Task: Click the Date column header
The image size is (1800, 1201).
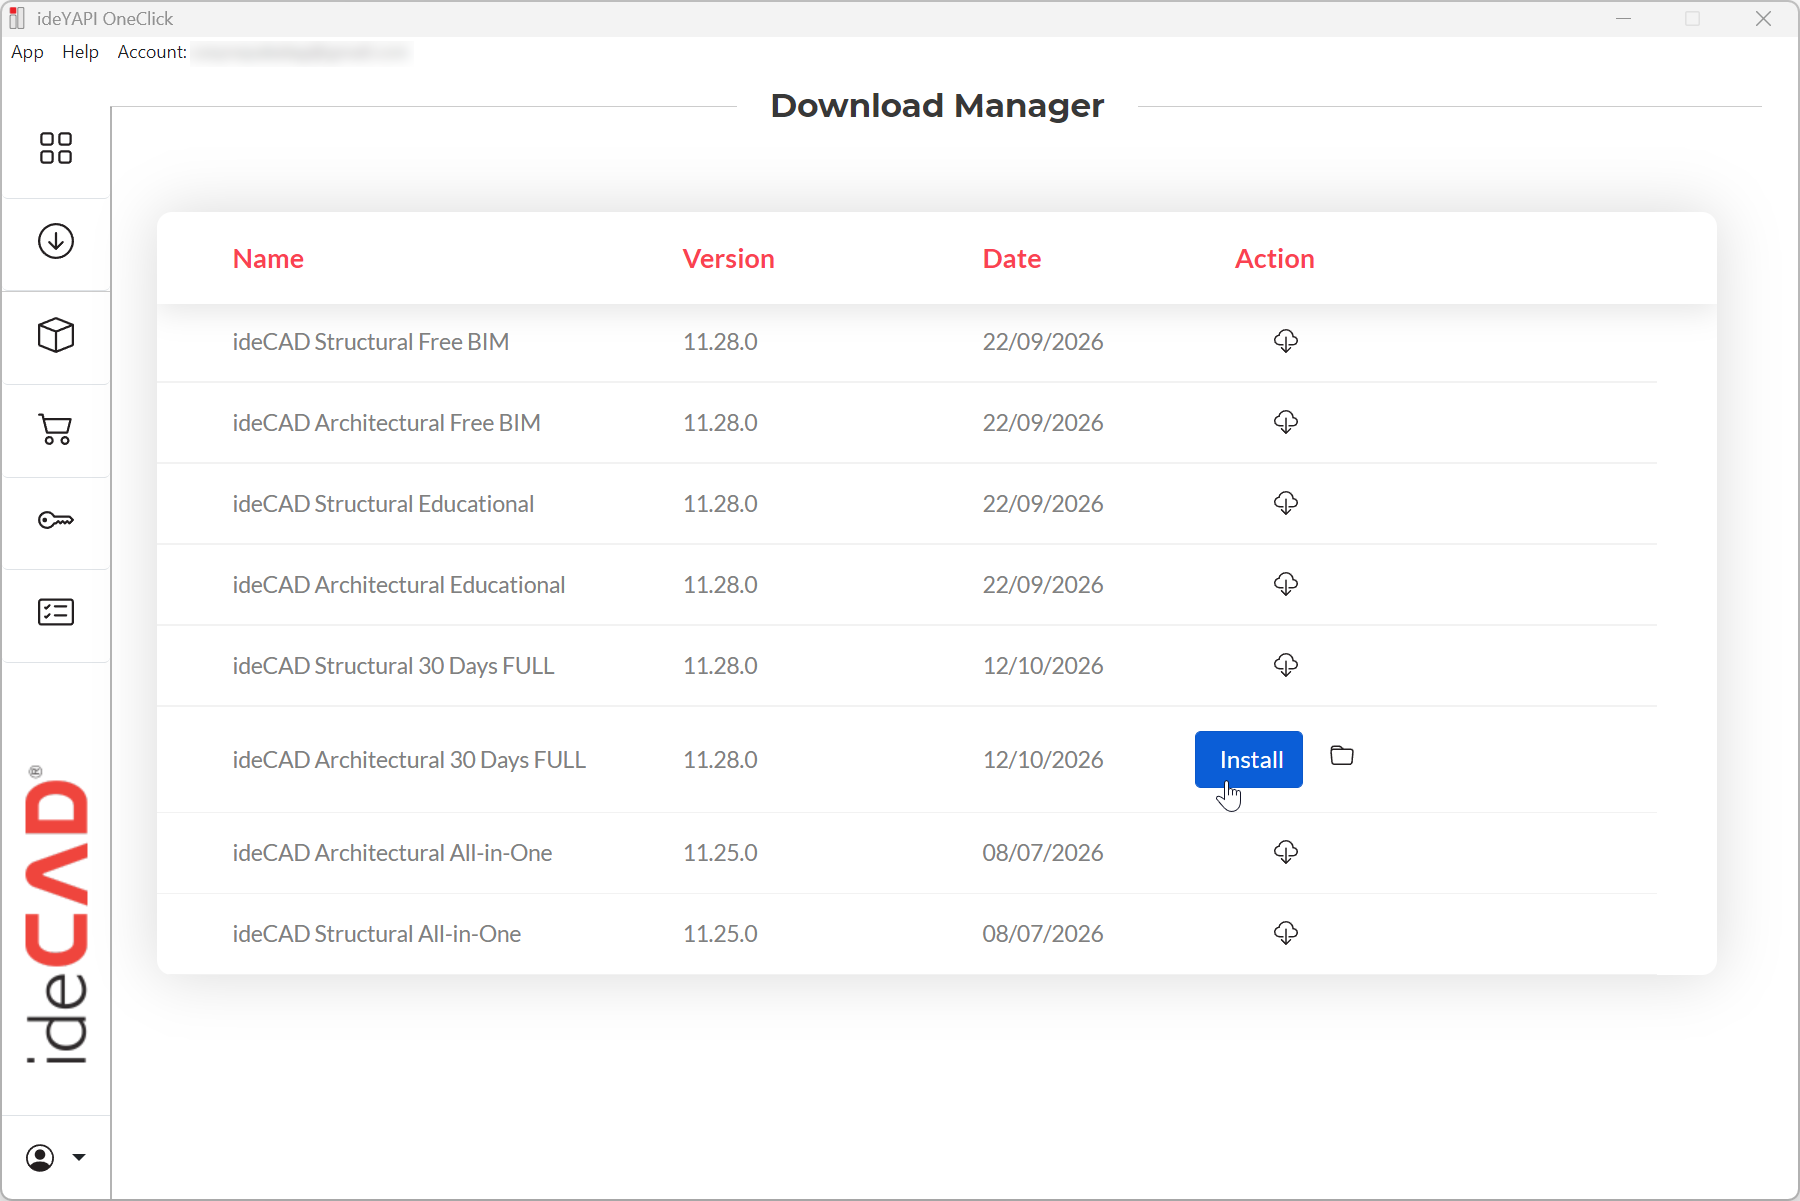Action: pyautogui.click(x=1012, y=259)
